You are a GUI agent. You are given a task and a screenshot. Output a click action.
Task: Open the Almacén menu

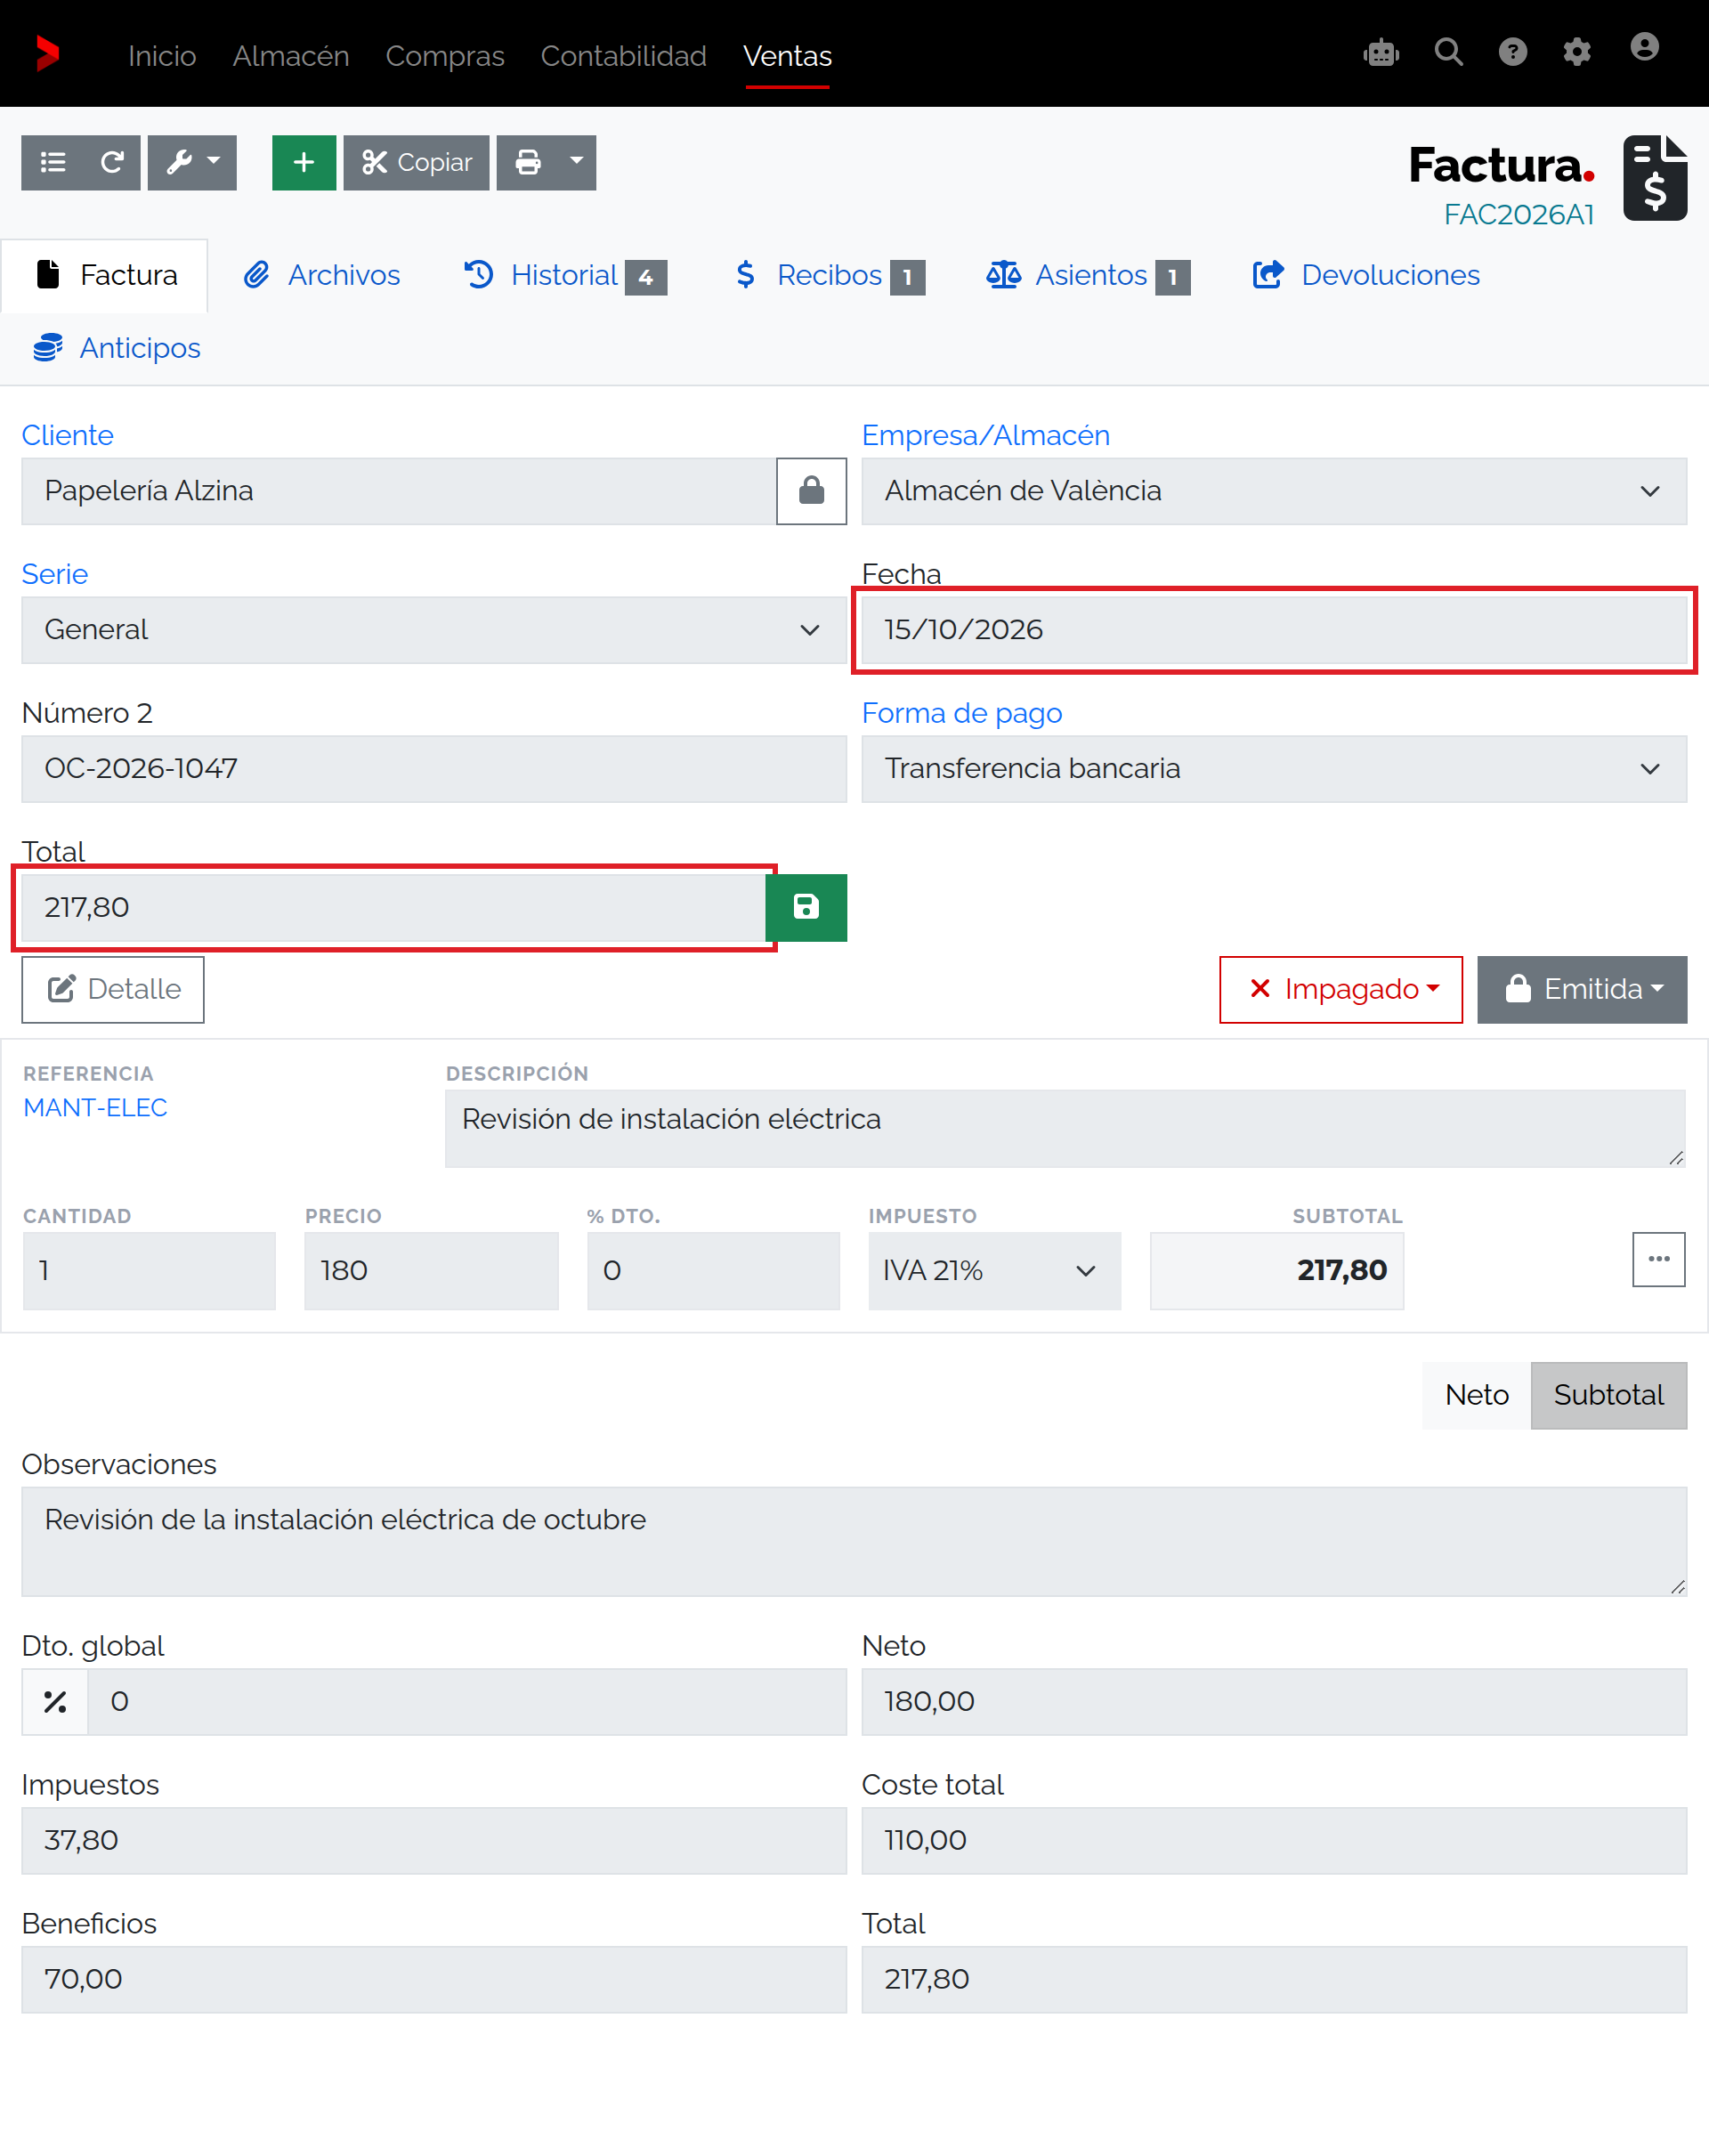pyautogui.click(x=291, y=55)
